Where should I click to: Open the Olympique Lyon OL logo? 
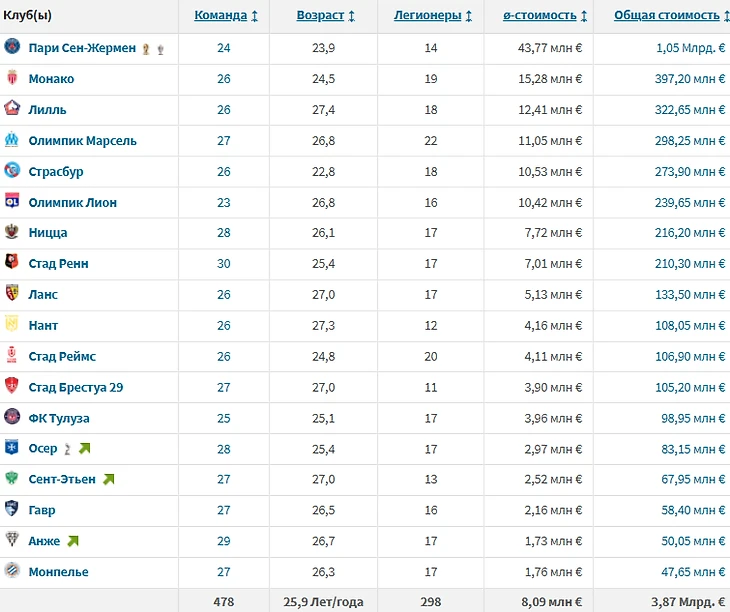[x=12, y=201]
